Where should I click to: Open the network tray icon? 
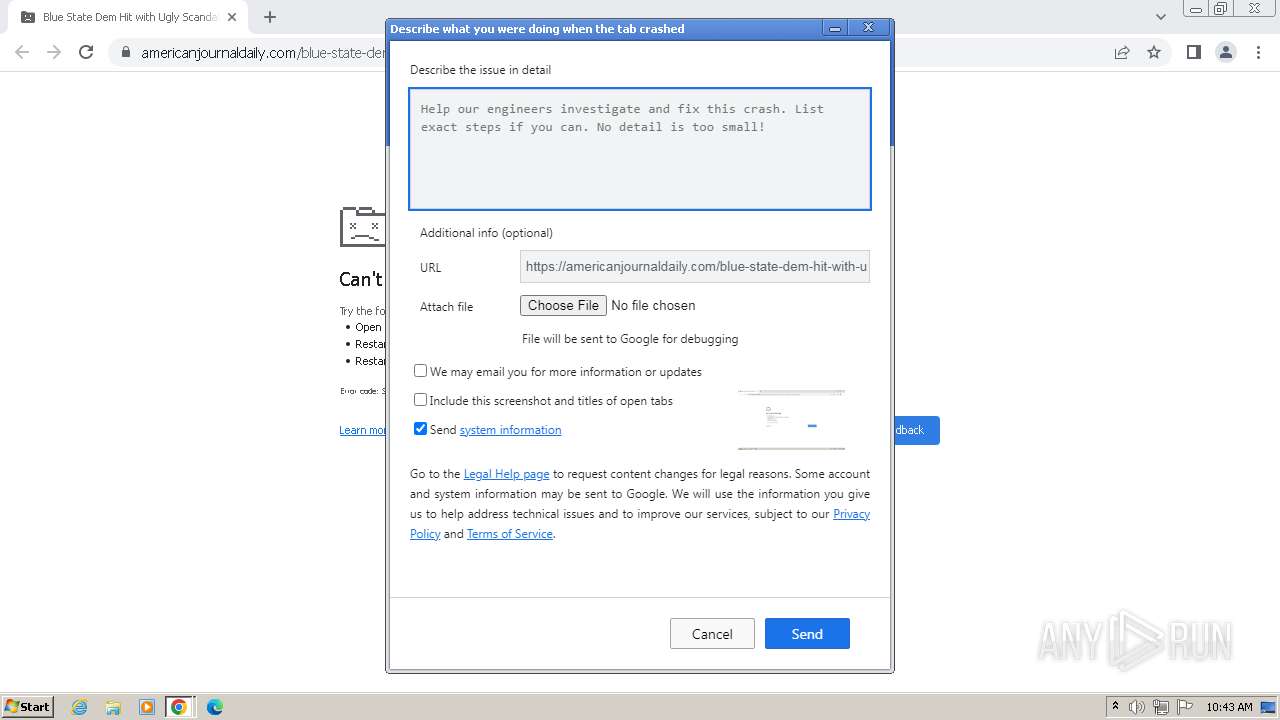click(1161, 707)
